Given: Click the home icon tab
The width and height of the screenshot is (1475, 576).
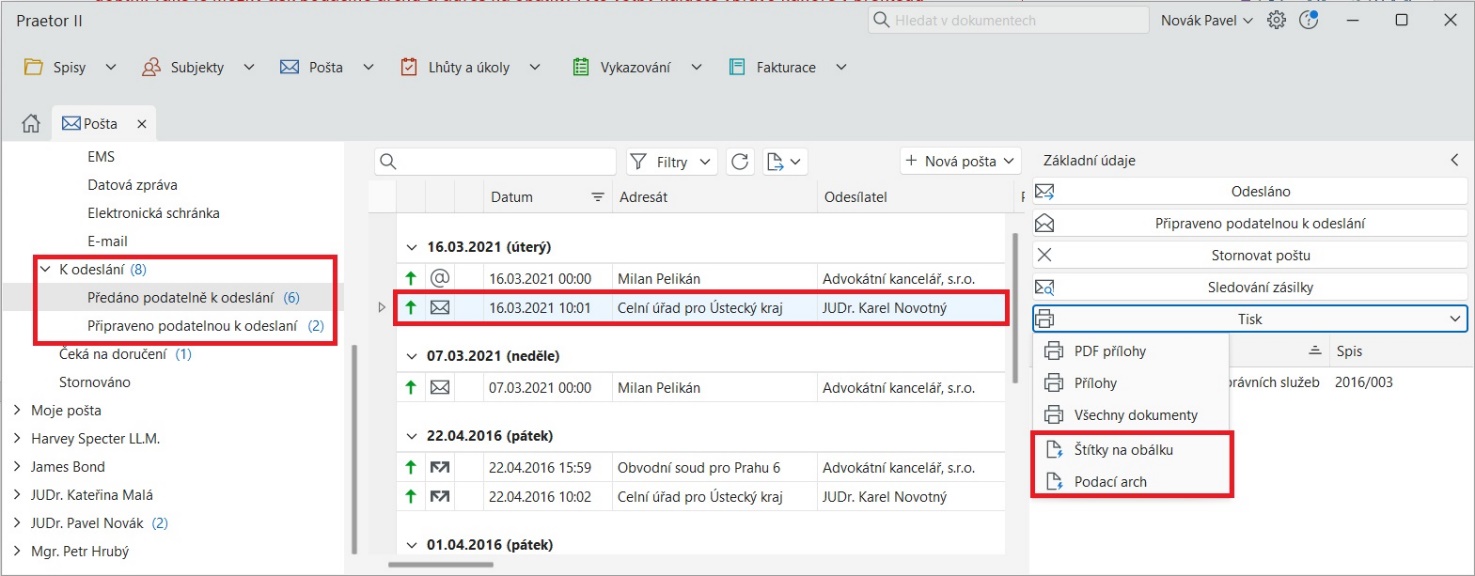Looking at the screenshot, I should coord(29,122).
